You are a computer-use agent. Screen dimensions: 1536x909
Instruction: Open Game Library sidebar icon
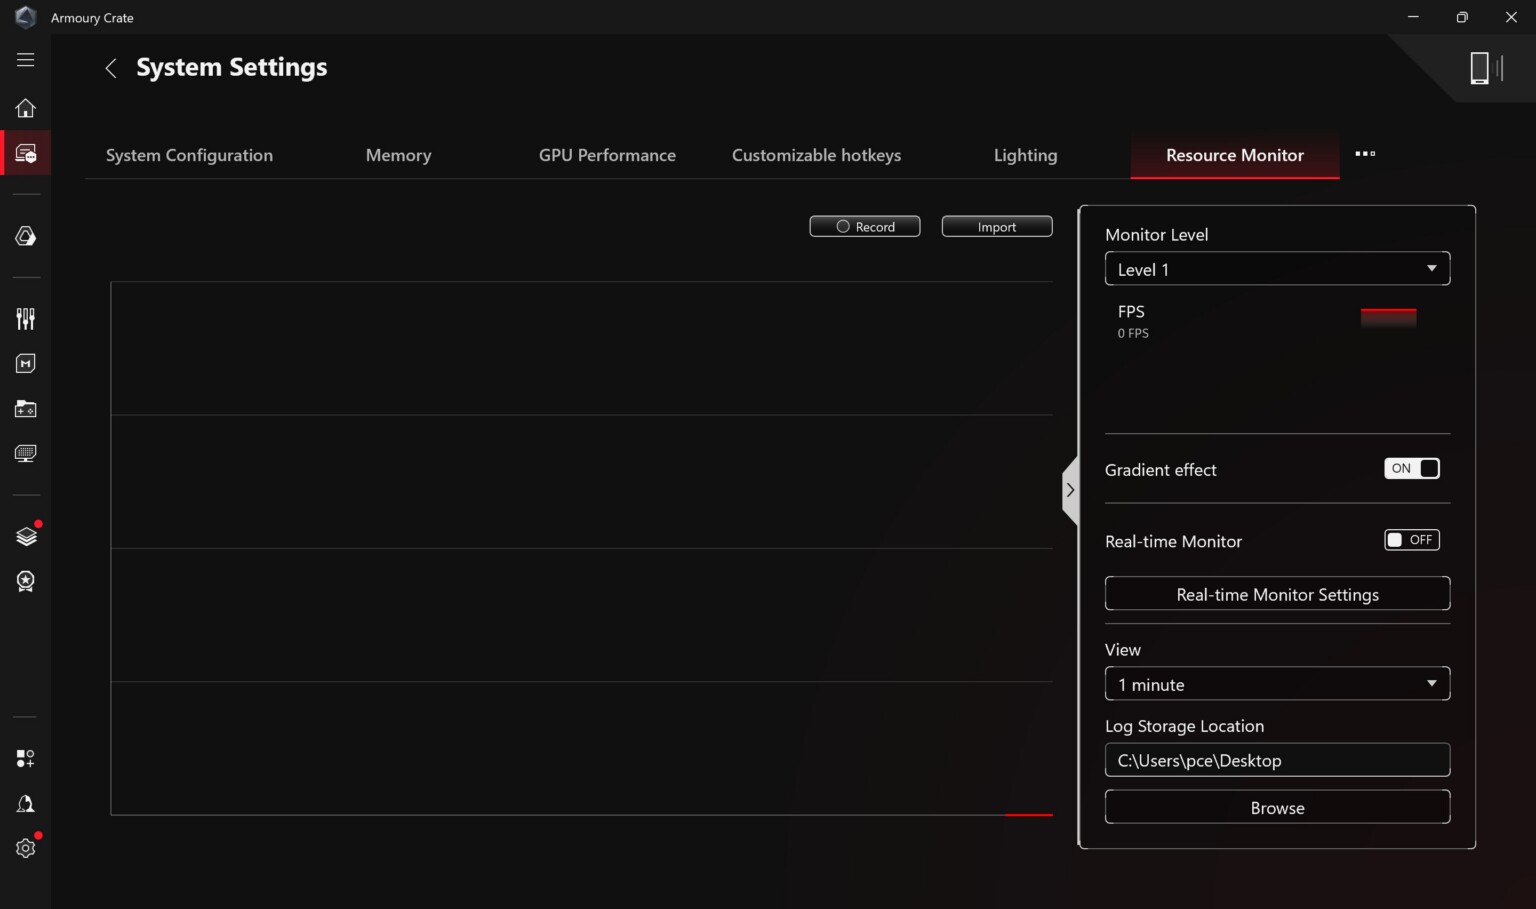[x=26, y=409]
